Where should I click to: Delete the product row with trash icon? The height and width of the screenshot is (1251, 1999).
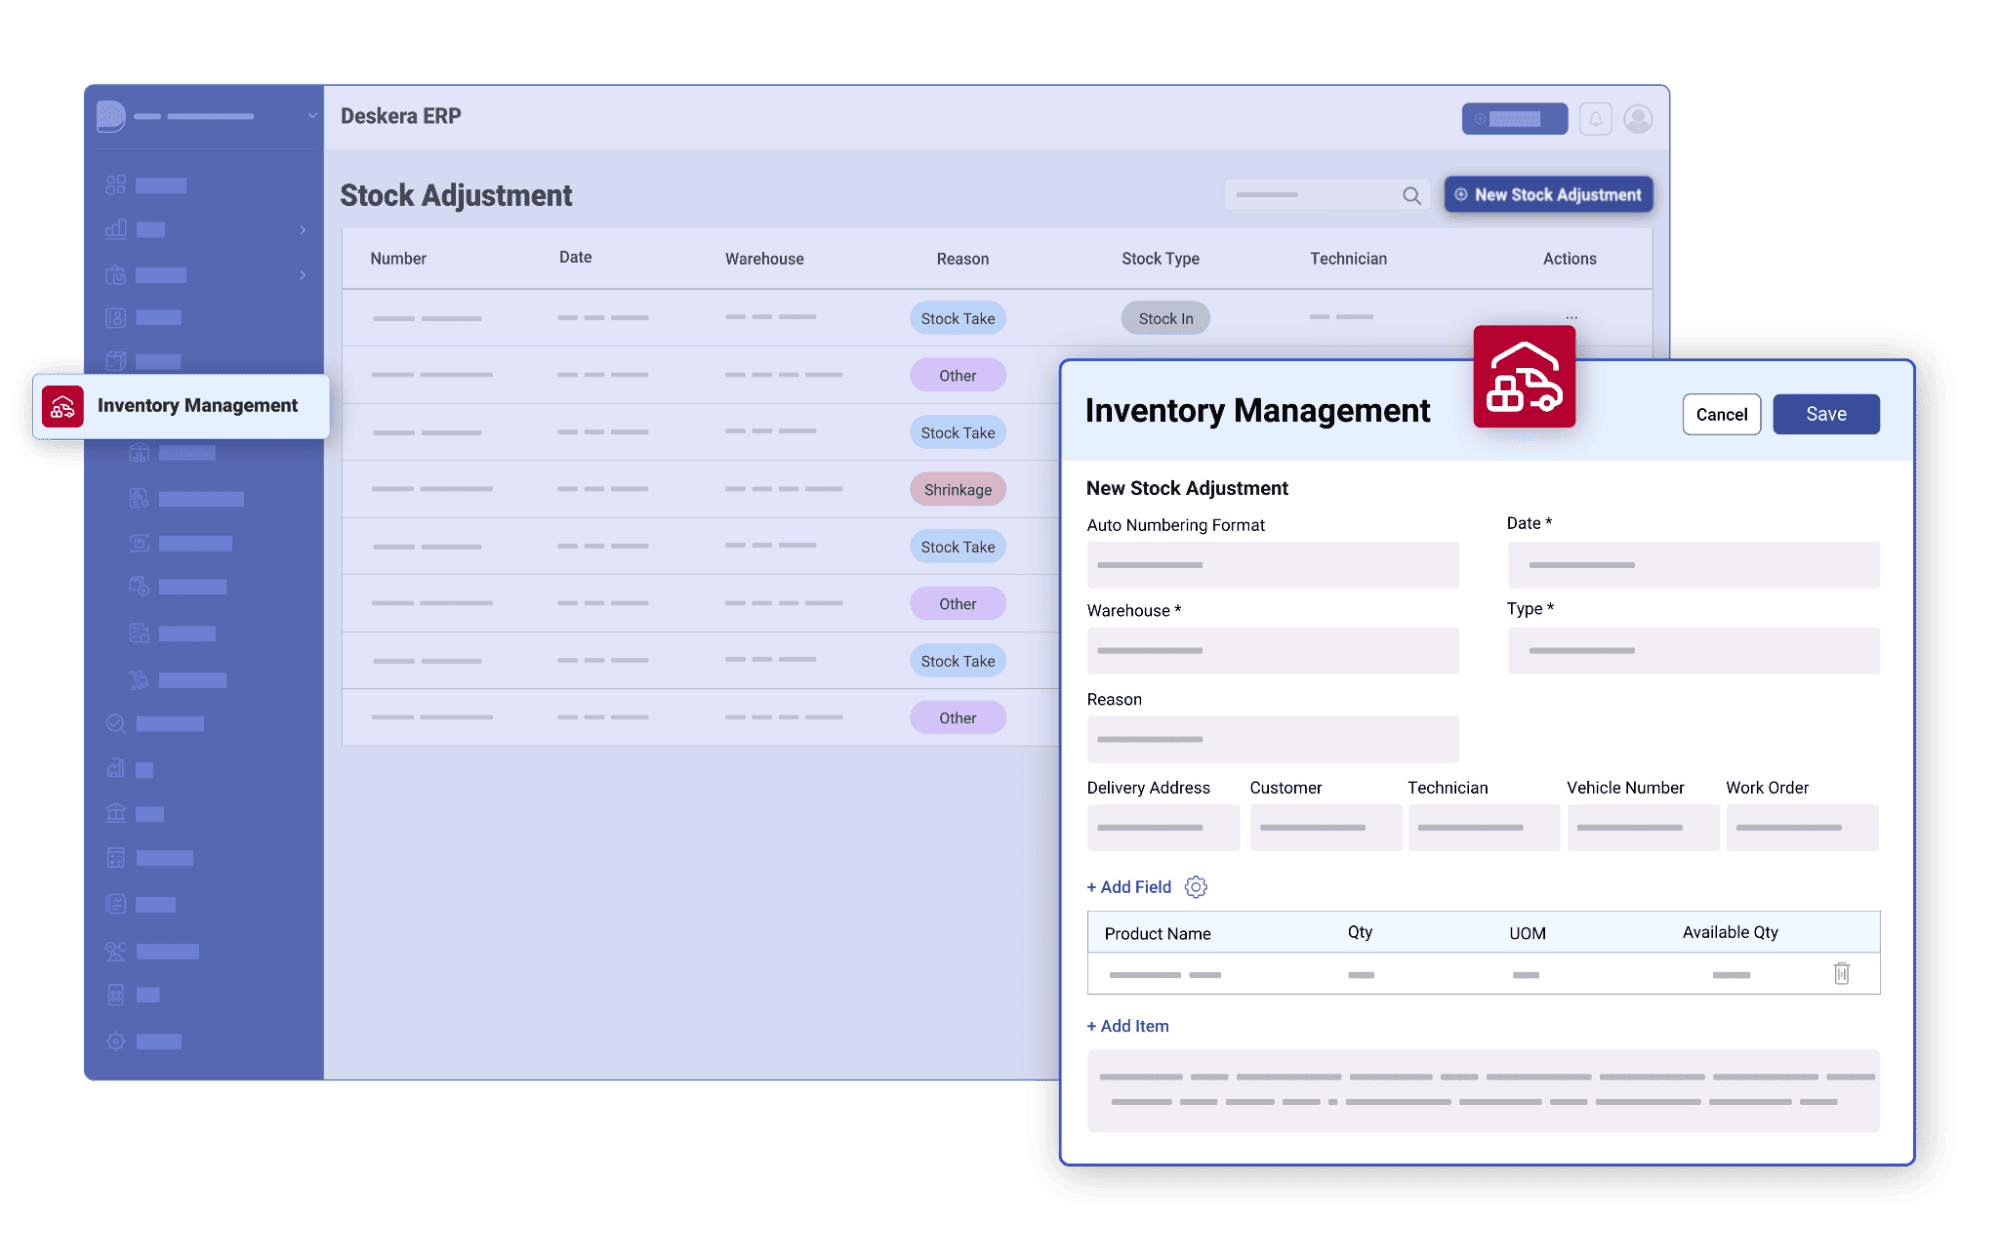(1841, 973)
